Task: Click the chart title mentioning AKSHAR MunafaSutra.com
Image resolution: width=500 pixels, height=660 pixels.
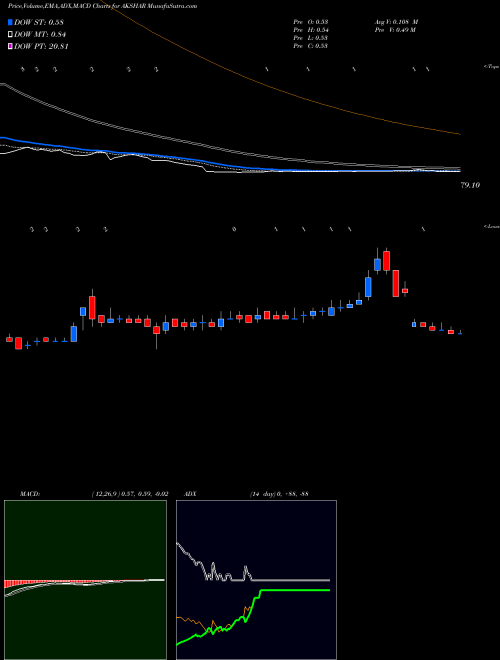Action: [x=102, y=6]
